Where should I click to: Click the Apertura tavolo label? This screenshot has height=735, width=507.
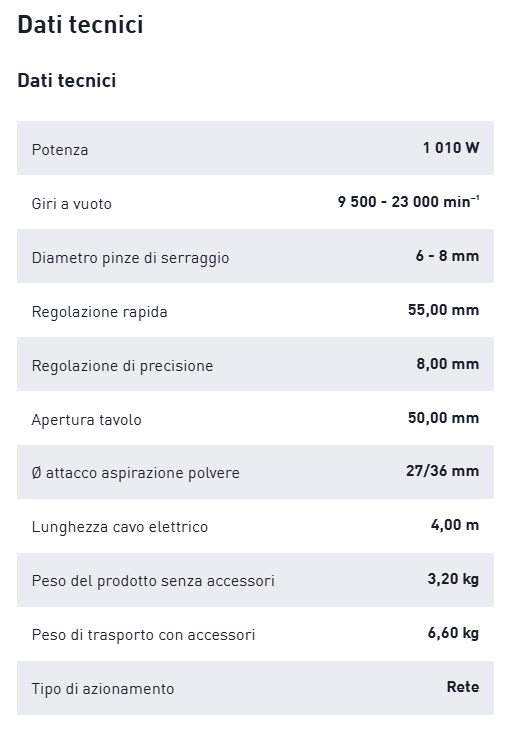[86, 420]
